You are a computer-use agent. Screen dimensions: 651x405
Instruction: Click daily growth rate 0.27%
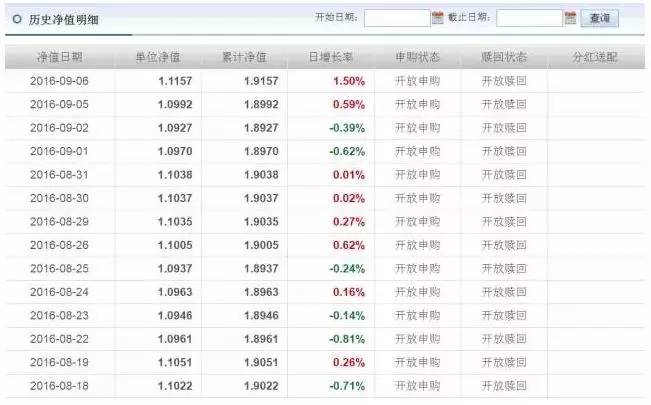click(349, 222)
